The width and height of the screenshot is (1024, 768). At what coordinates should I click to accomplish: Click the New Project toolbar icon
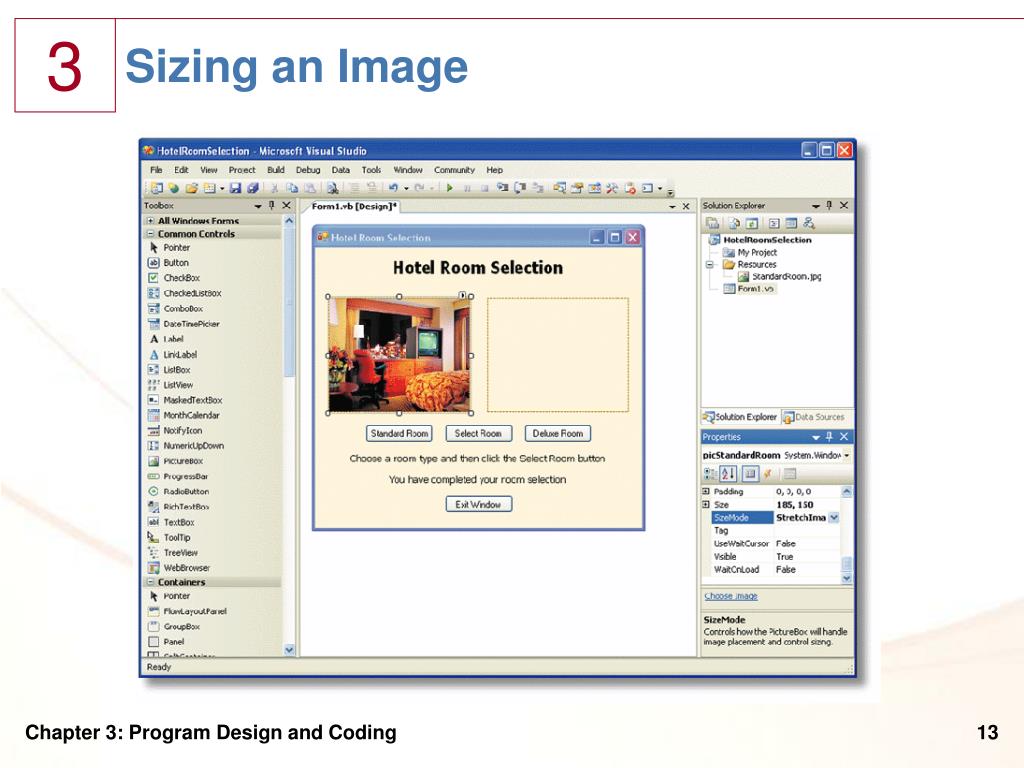(157, 188)
